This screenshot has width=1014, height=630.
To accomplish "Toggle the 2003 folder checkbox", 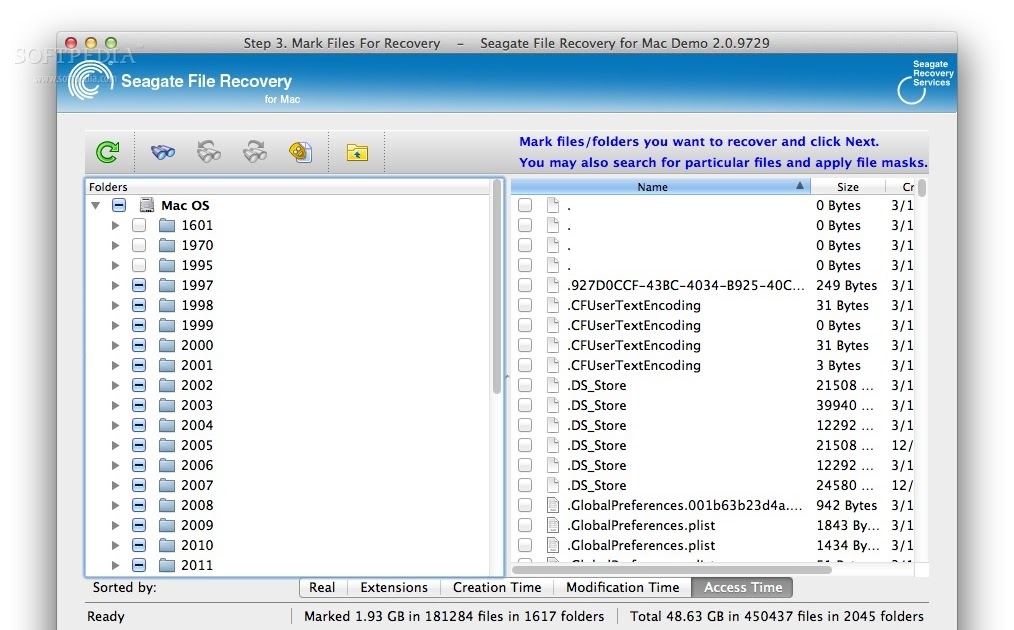I will [x=139, y=405].
